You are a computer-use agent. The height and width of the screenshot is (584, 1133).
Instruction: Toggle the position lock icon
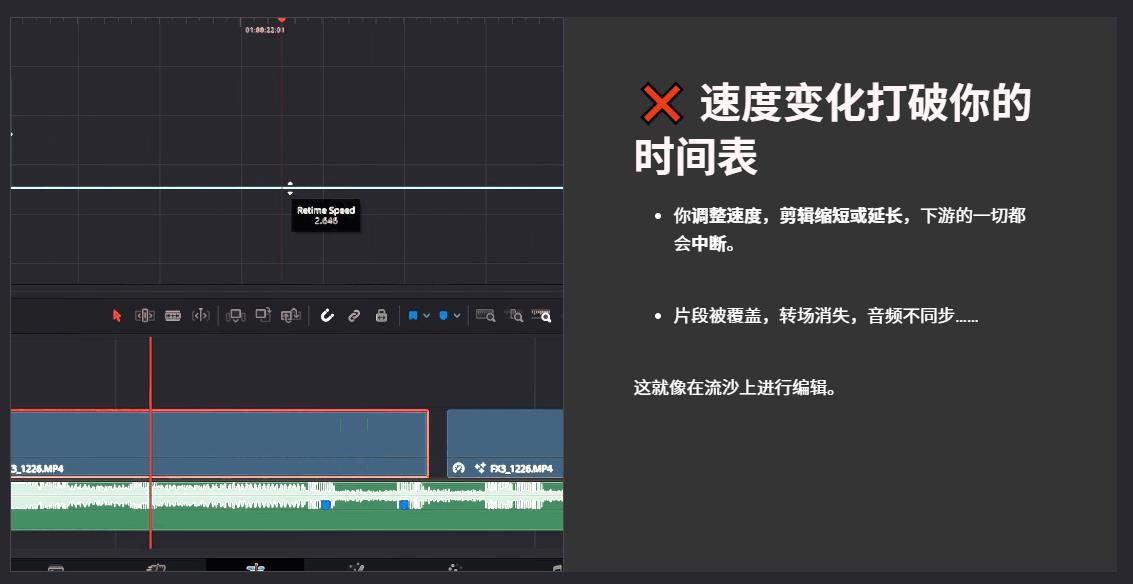tap(381, 315)
